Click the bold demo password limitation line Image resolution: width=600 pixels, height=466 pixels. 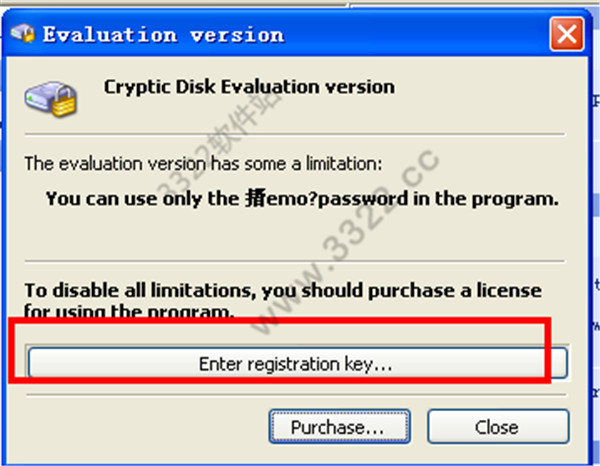pos(302,198)
